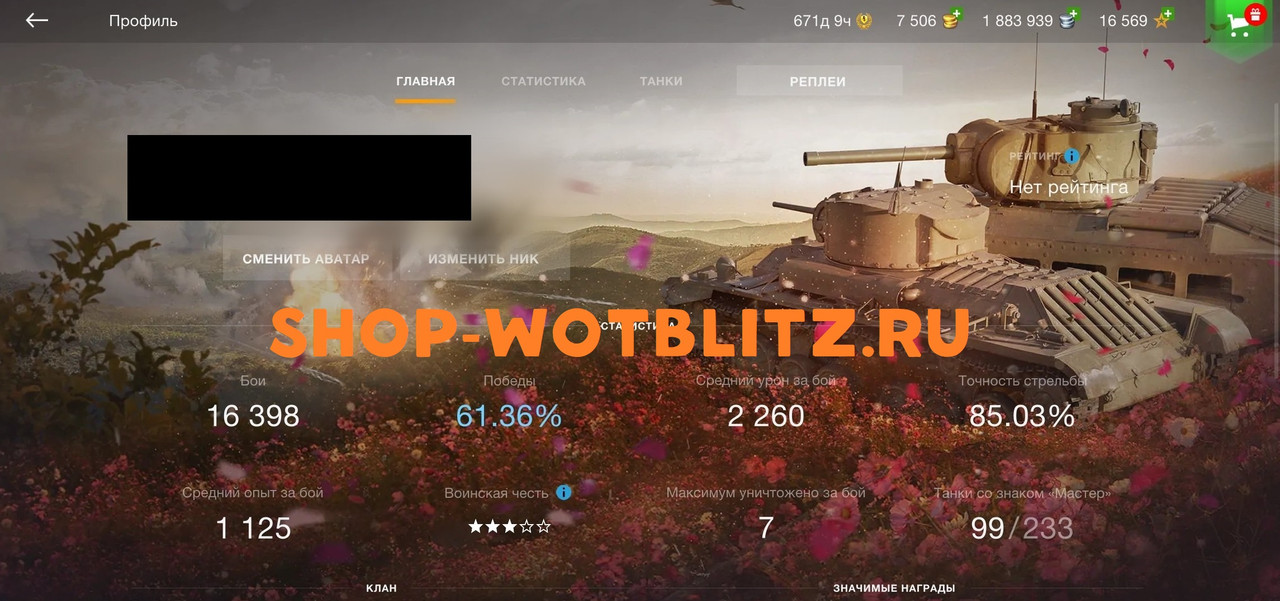Screen dimensions: 1280x601
Task: Select the Главная tab
Action: click(425, 81)
